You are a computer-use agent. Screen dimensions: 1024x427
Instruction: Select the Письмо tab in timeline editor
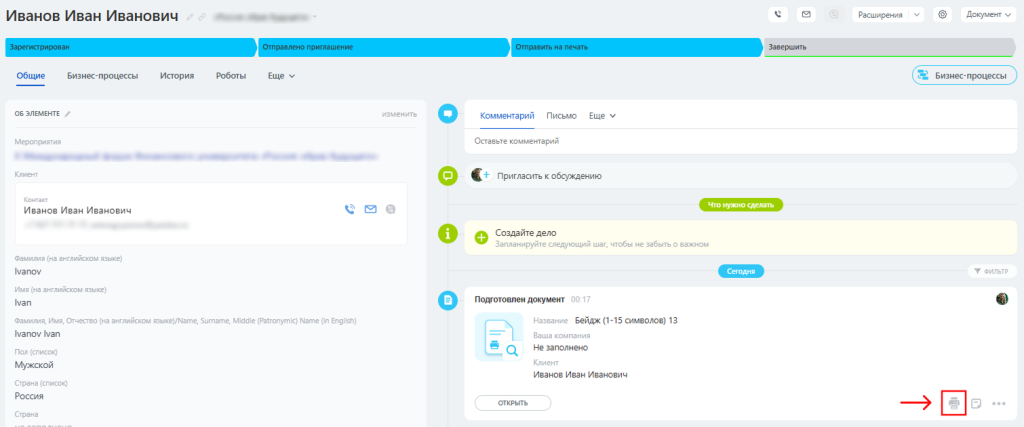coord(562,116)
